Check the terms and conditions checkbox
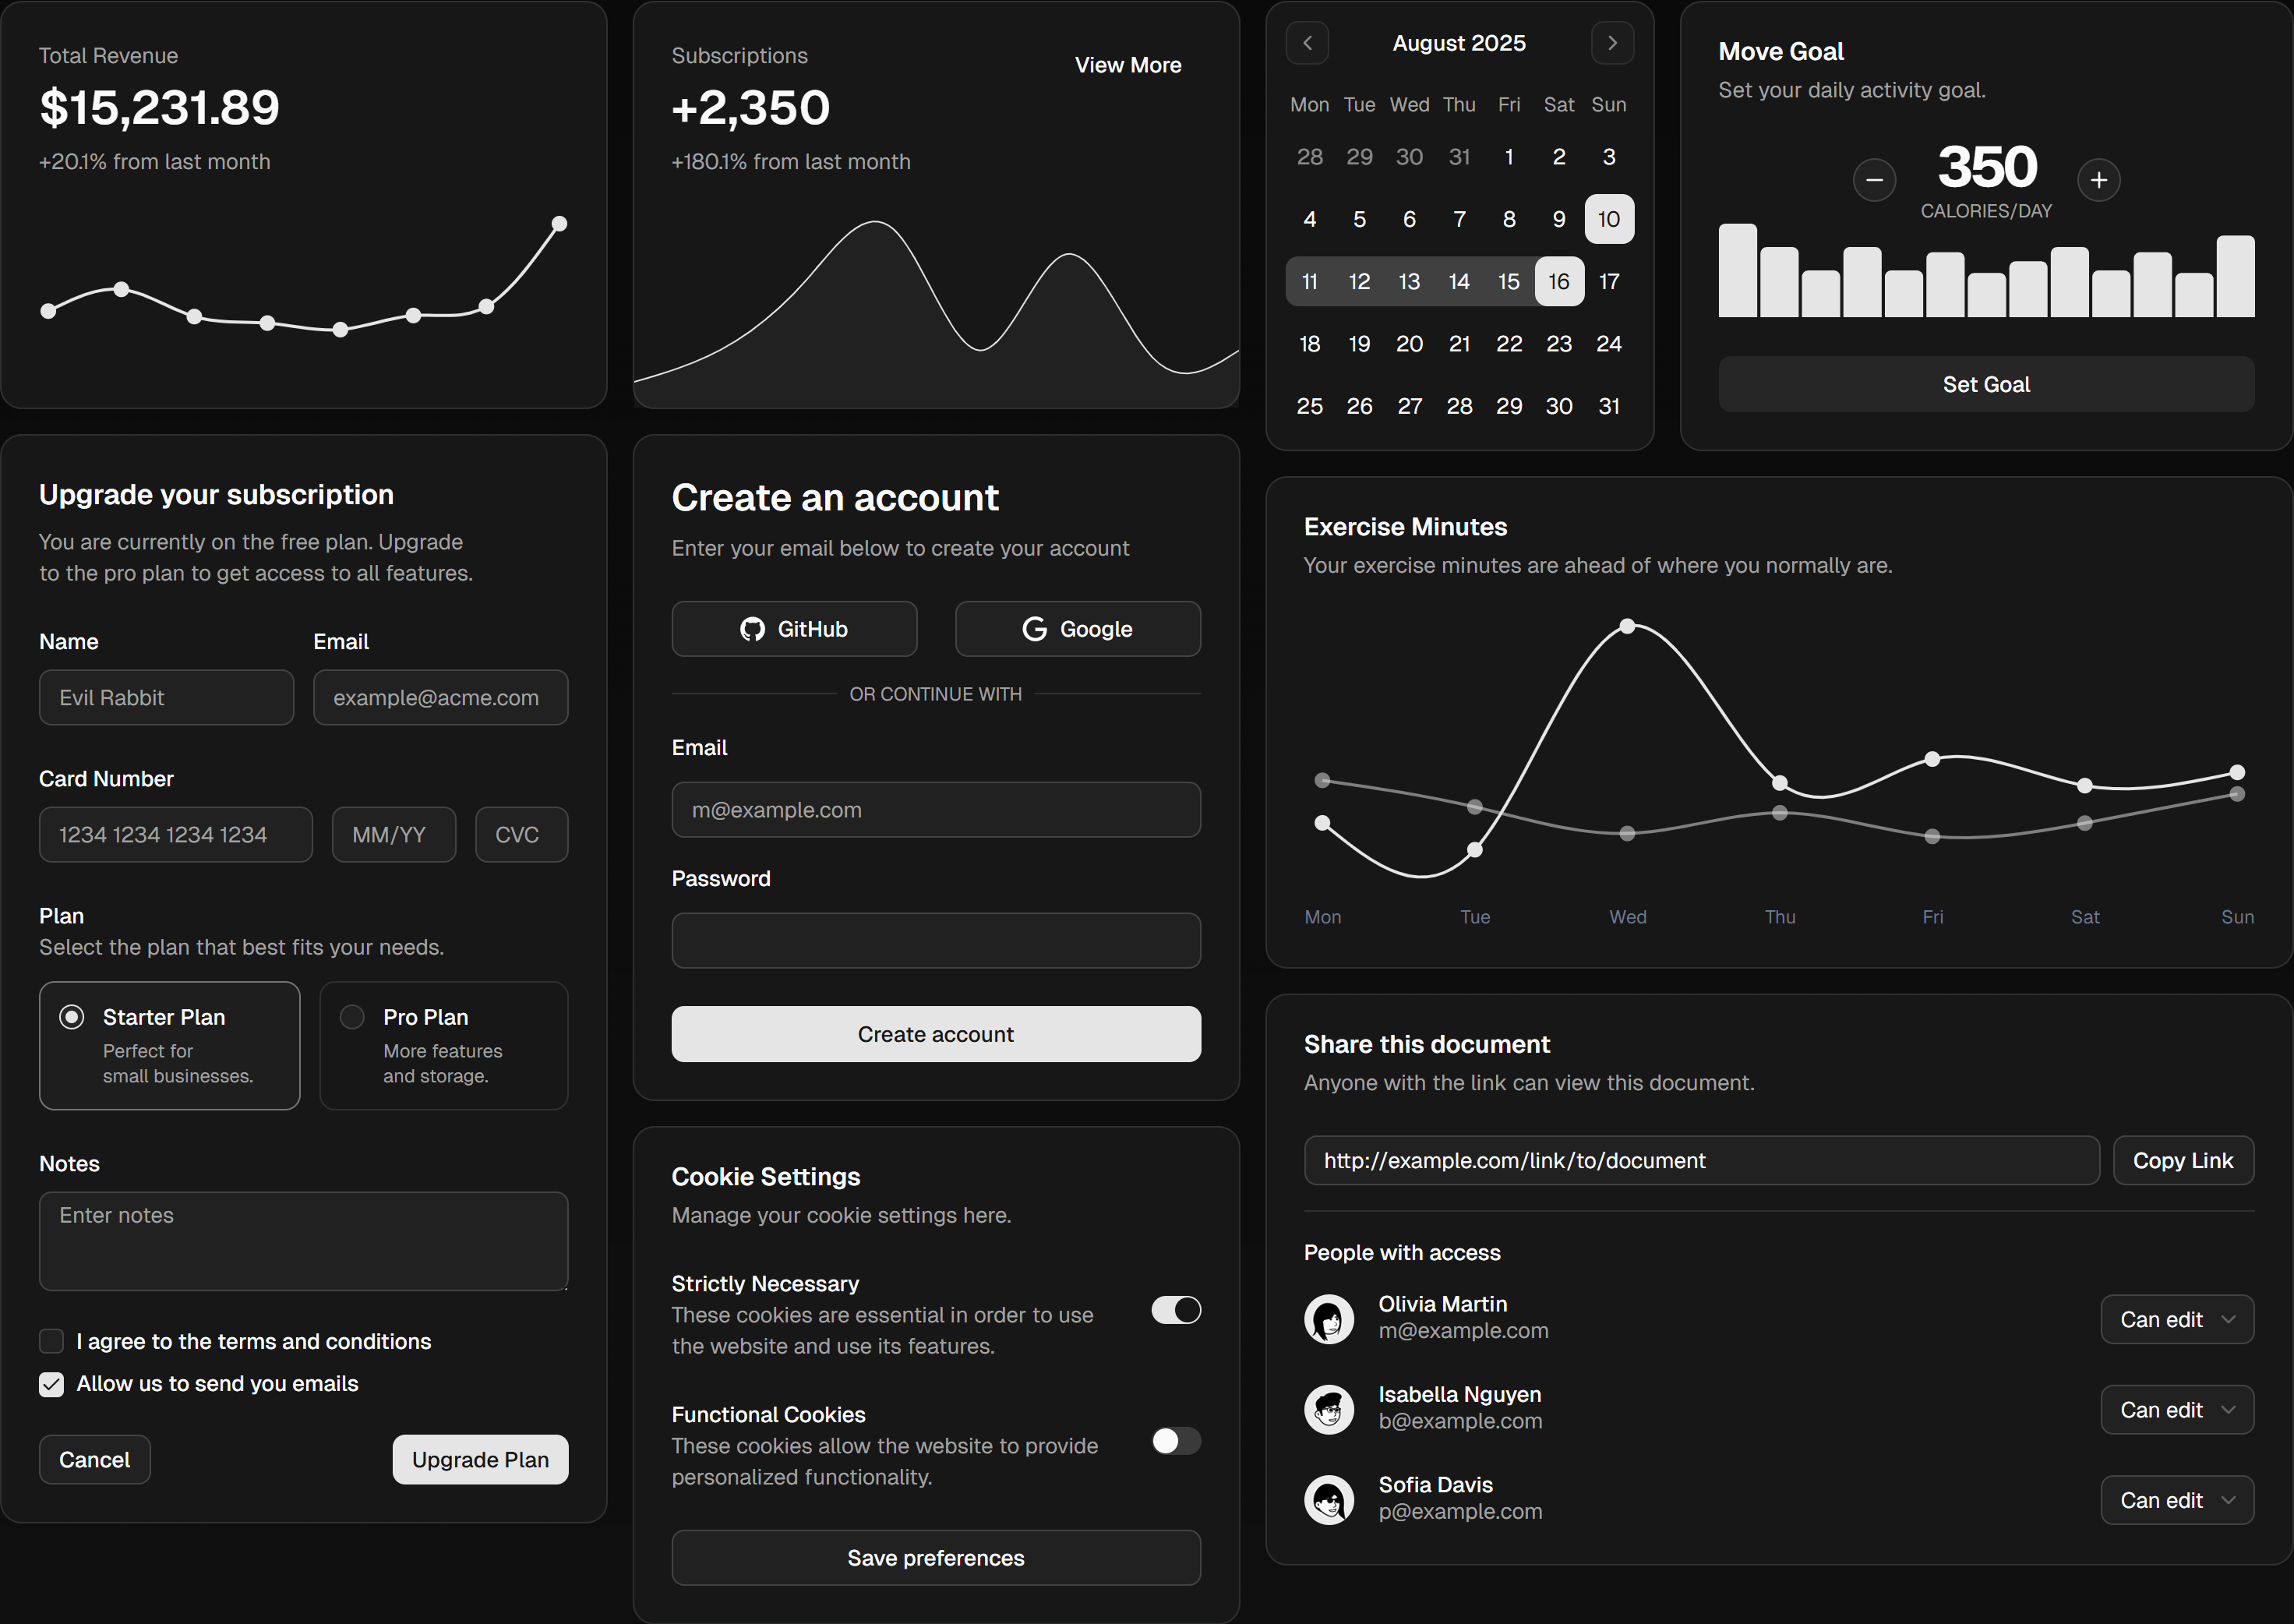The image size is (2294, 1624). pos(51,1341)
